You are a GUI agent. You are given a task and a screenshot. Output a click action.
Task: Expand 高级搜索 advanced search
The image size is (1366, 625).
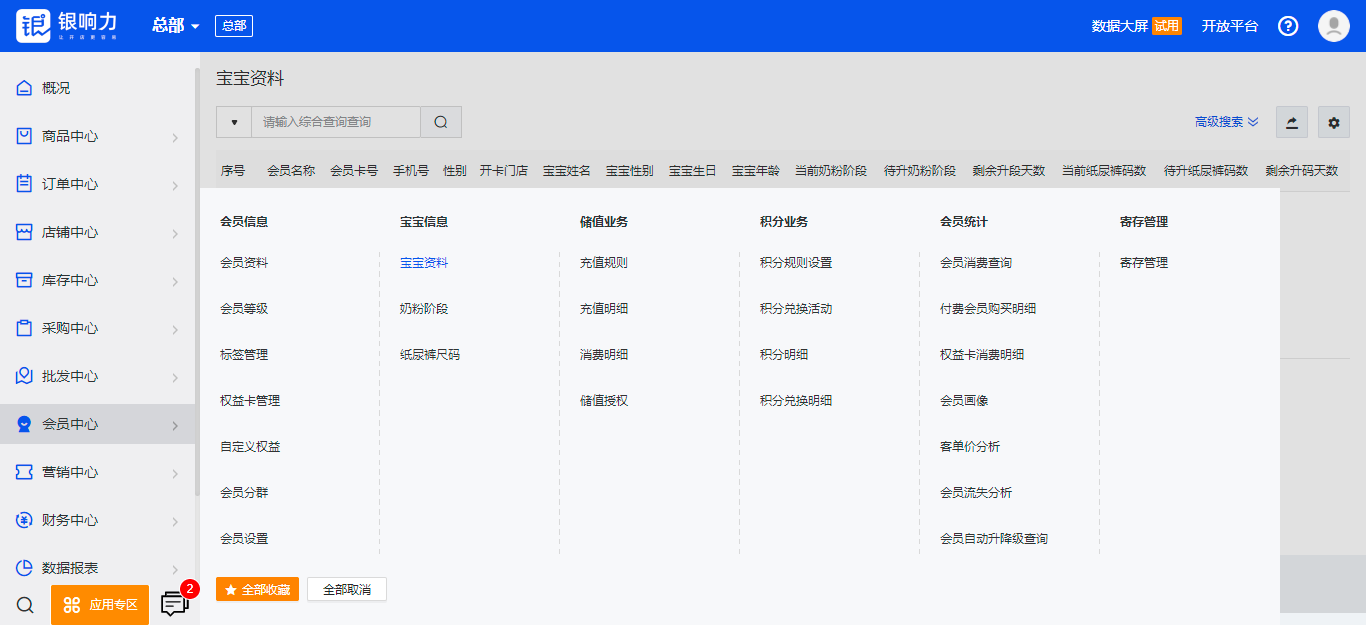tap(1226, 122)
